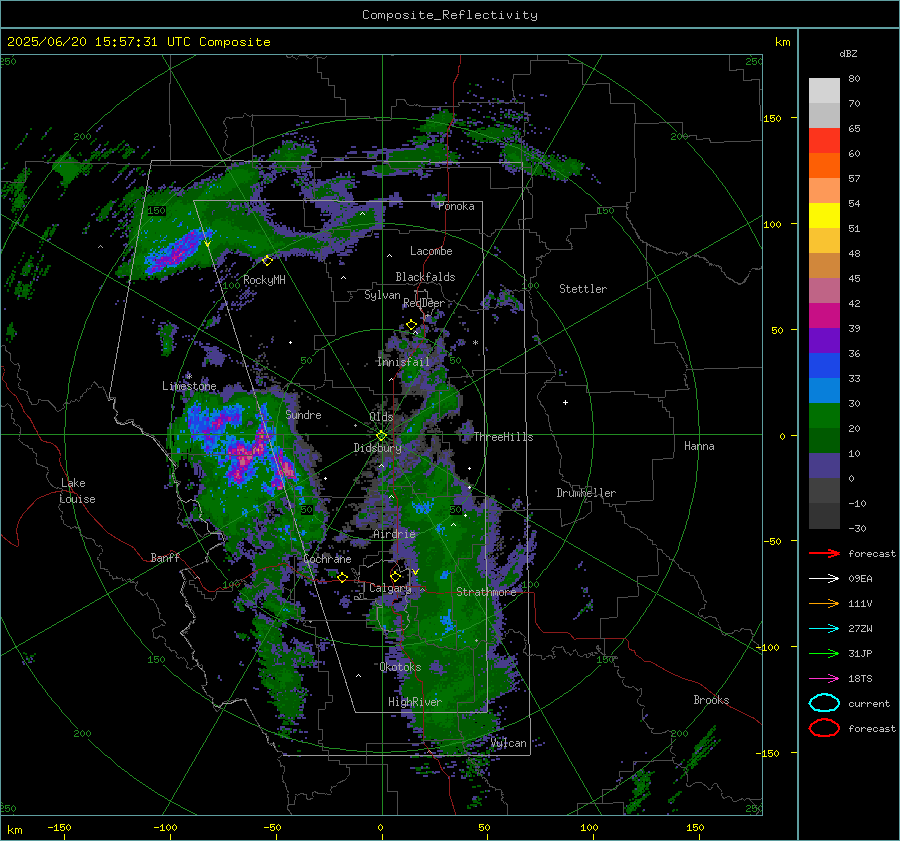
Task: Click the Cochrane city label
Action: (327, 559)
